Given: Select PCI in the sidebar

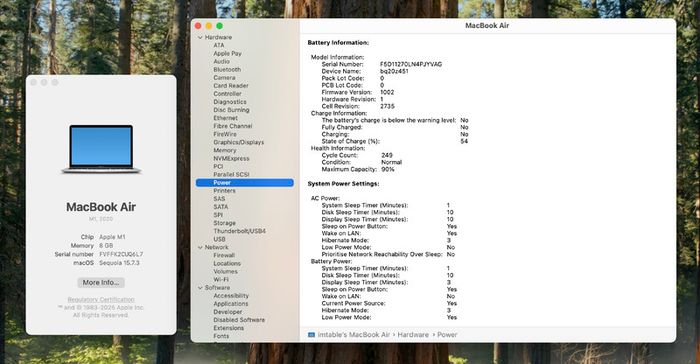Looking at the screenshot, I should (218, 167).
